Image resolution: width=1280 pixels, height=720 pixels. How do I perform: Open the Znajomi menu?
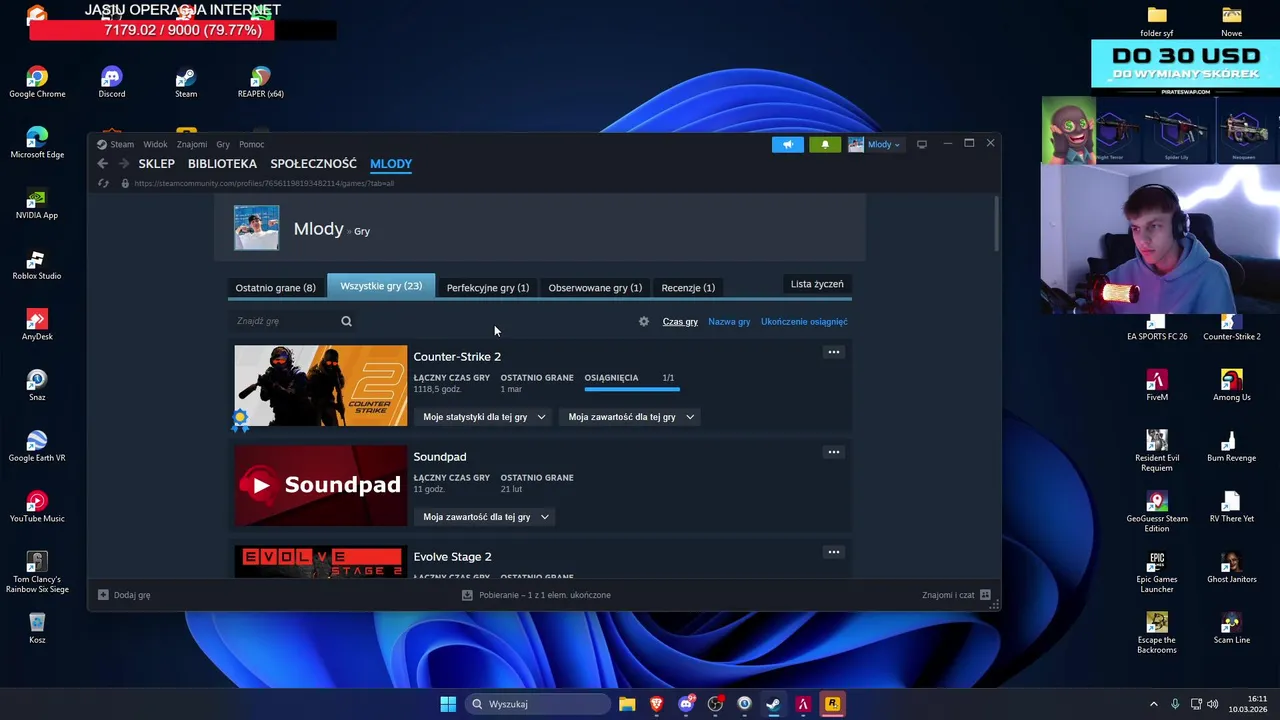[191, 144]
